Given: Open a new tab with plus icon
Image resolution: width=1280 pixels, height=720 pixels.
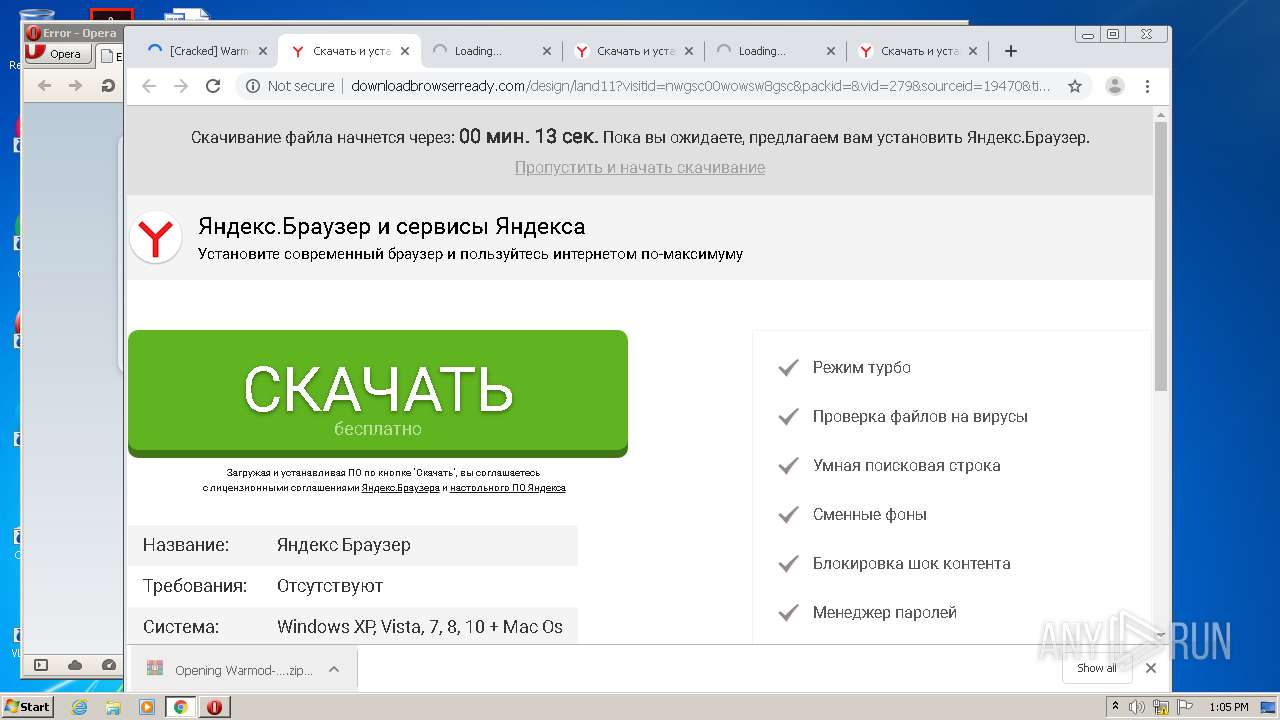Looking at the screenshot, I should click(x=1011, y=51).
